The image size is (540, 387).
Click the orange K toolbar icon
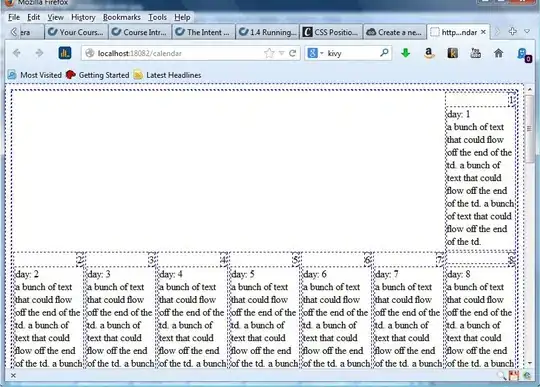[x=453, y=53]
